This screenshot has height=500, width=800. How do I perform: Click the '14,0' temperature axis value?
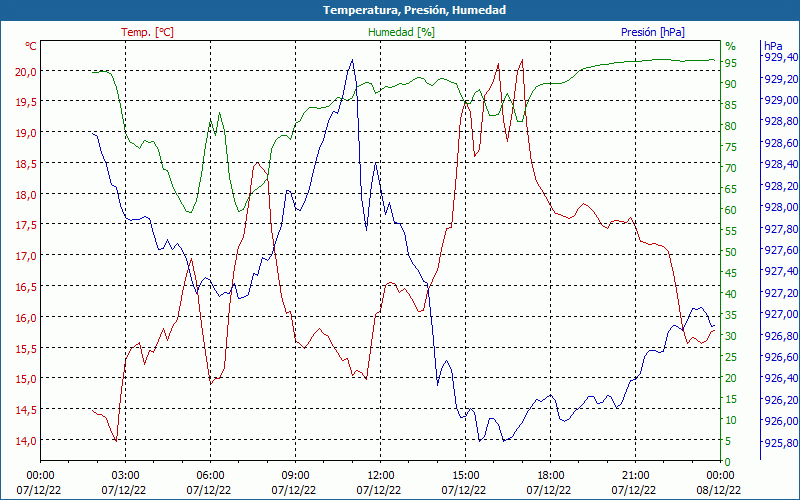(26, 440)
